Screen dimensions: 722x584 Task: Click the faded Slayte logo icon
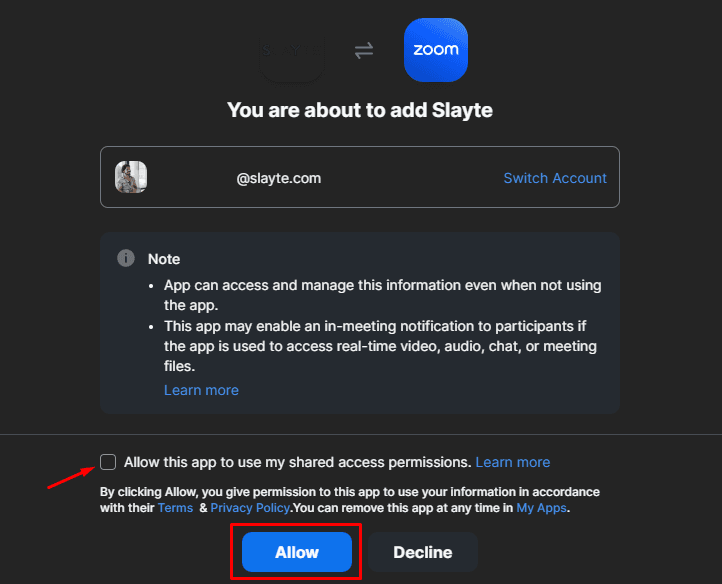tap(291, 50)
